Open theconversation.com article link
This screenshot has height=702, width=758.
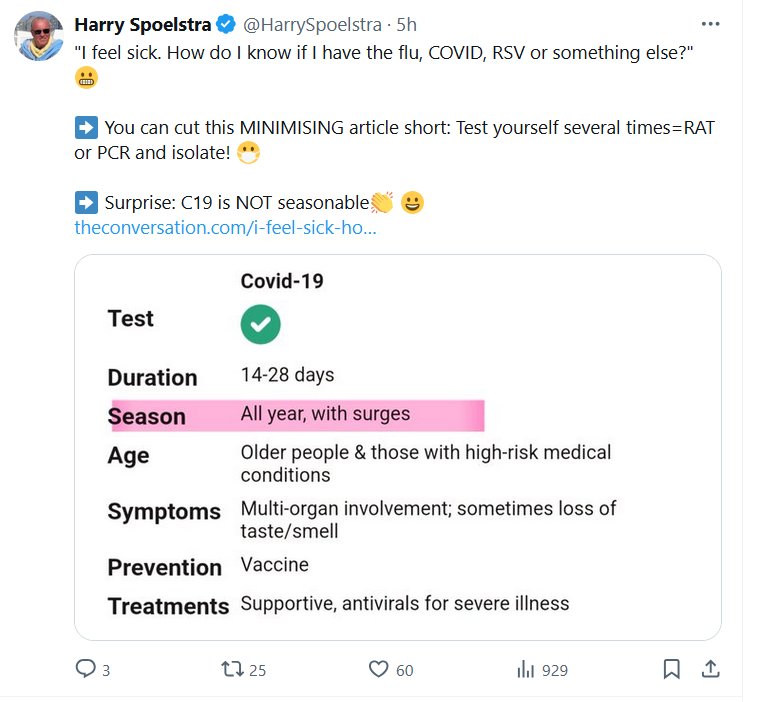[225, 228]
